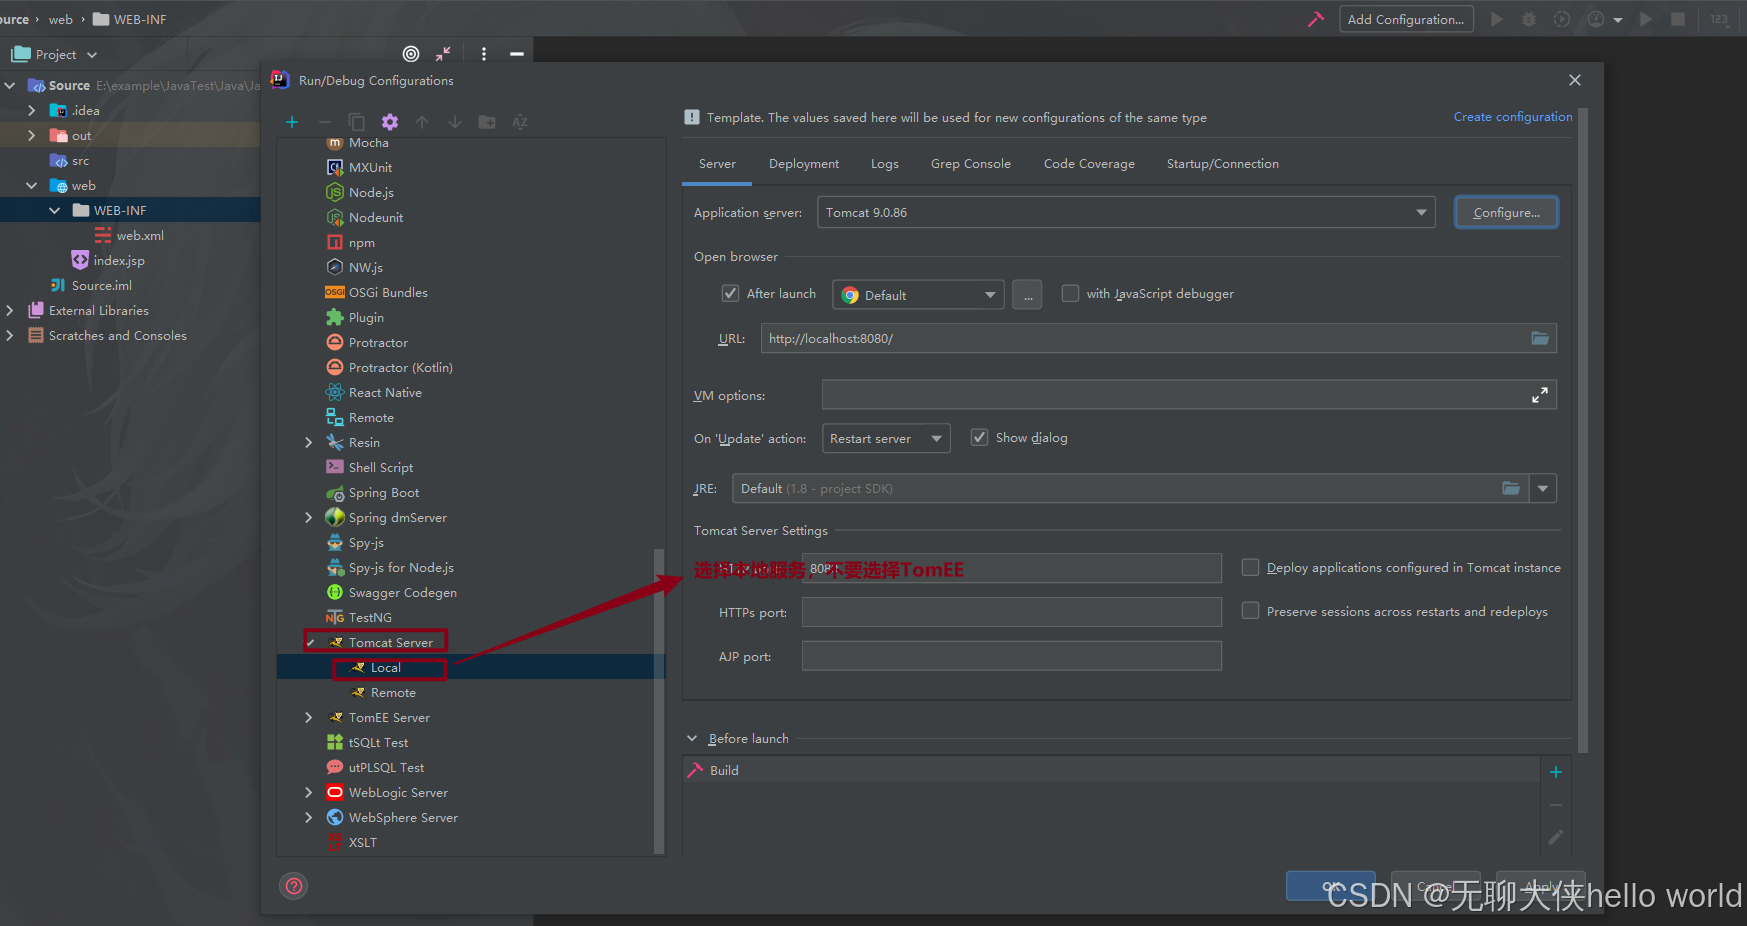Click the collapse all icon in Project panel

pyautogui.click(x=443, y=54)
